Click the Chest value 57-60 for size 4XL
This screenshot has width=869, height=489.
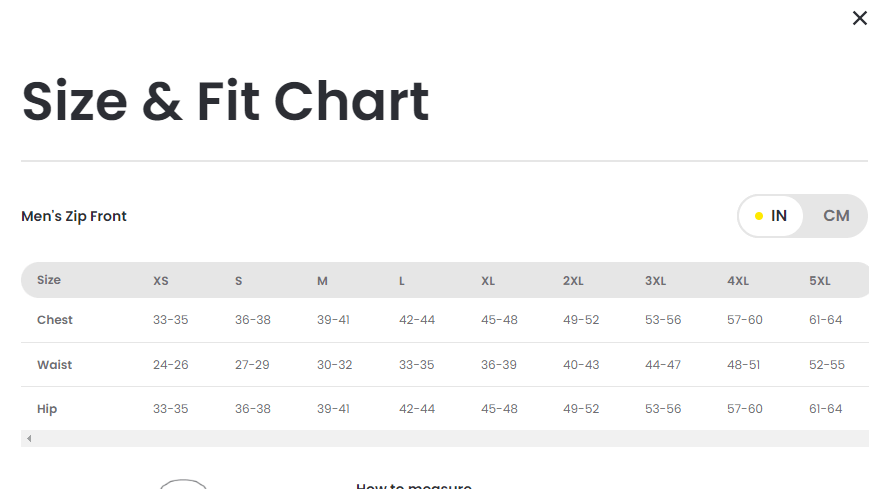tap(745, 320)
